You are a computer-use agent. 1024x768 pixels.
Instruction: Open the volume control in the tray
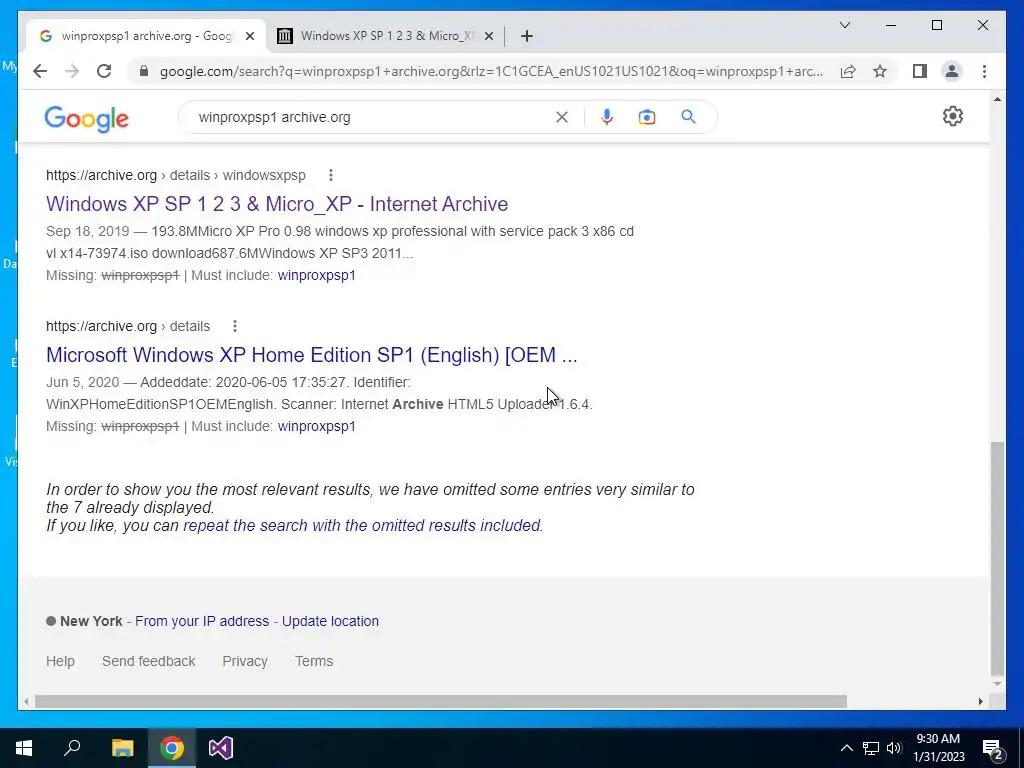click(x=894, y=748)
